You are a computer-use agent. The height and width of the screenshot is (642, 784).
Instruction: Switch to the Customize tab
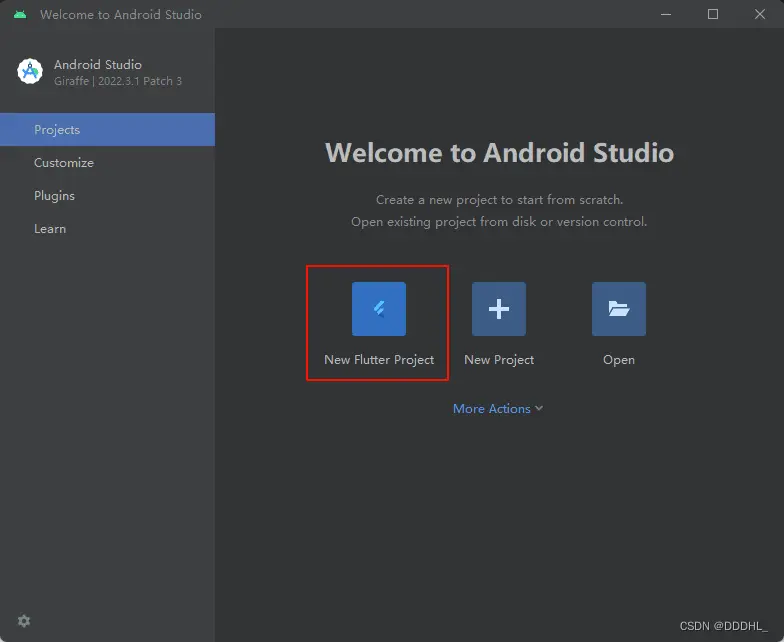tap(108, 162)
